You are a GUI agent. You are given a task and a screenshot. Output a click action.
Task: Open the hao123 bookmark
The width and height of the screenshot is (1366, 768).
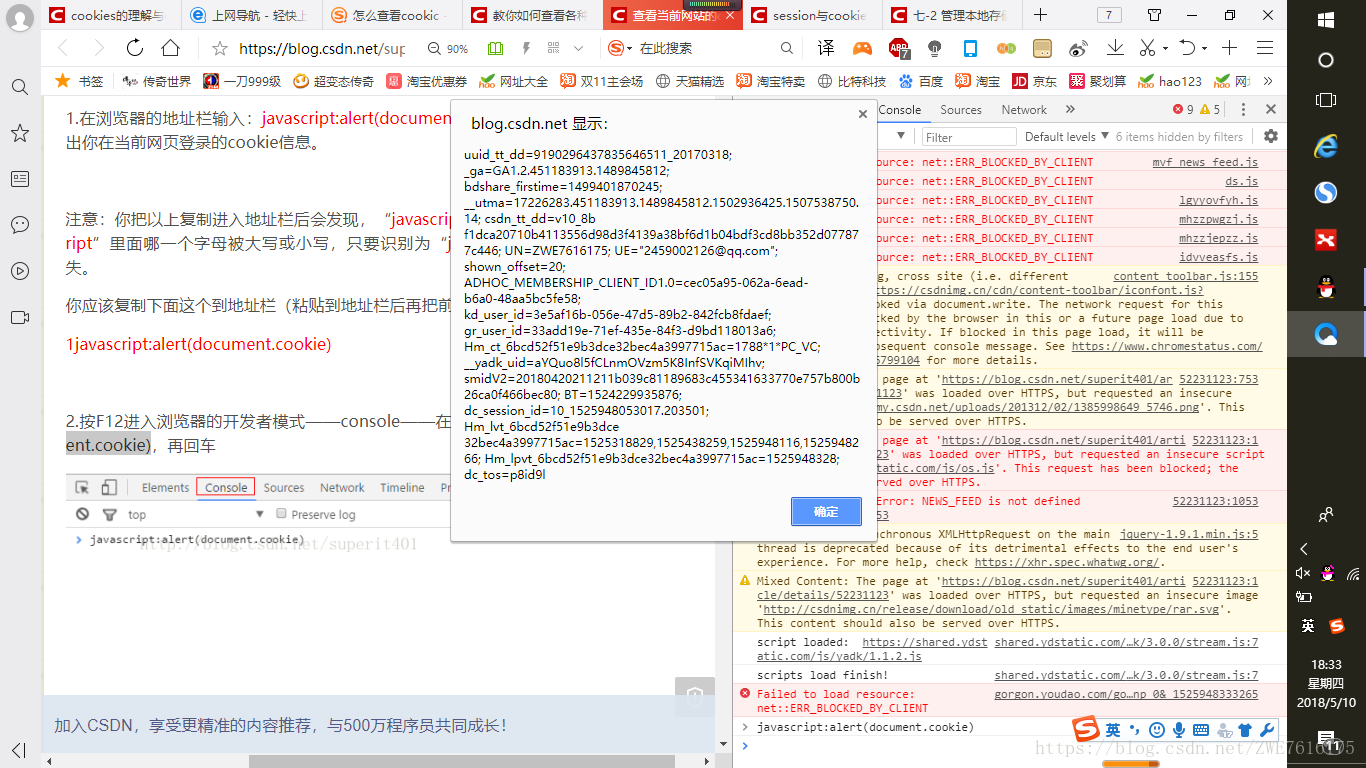pyautogui.click(x=1169, y=81)
